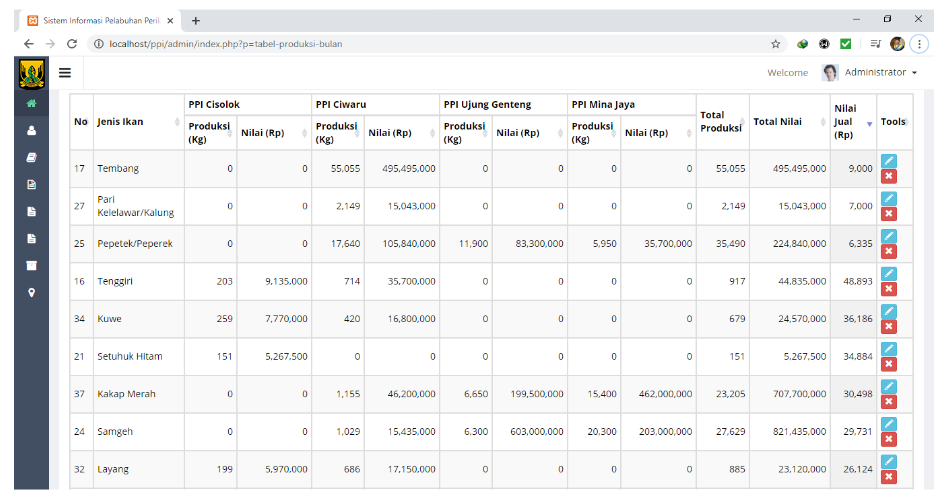Screen dimensions: 946x499
Task: Reload the page with the refresh button
Action: point(72,44)
